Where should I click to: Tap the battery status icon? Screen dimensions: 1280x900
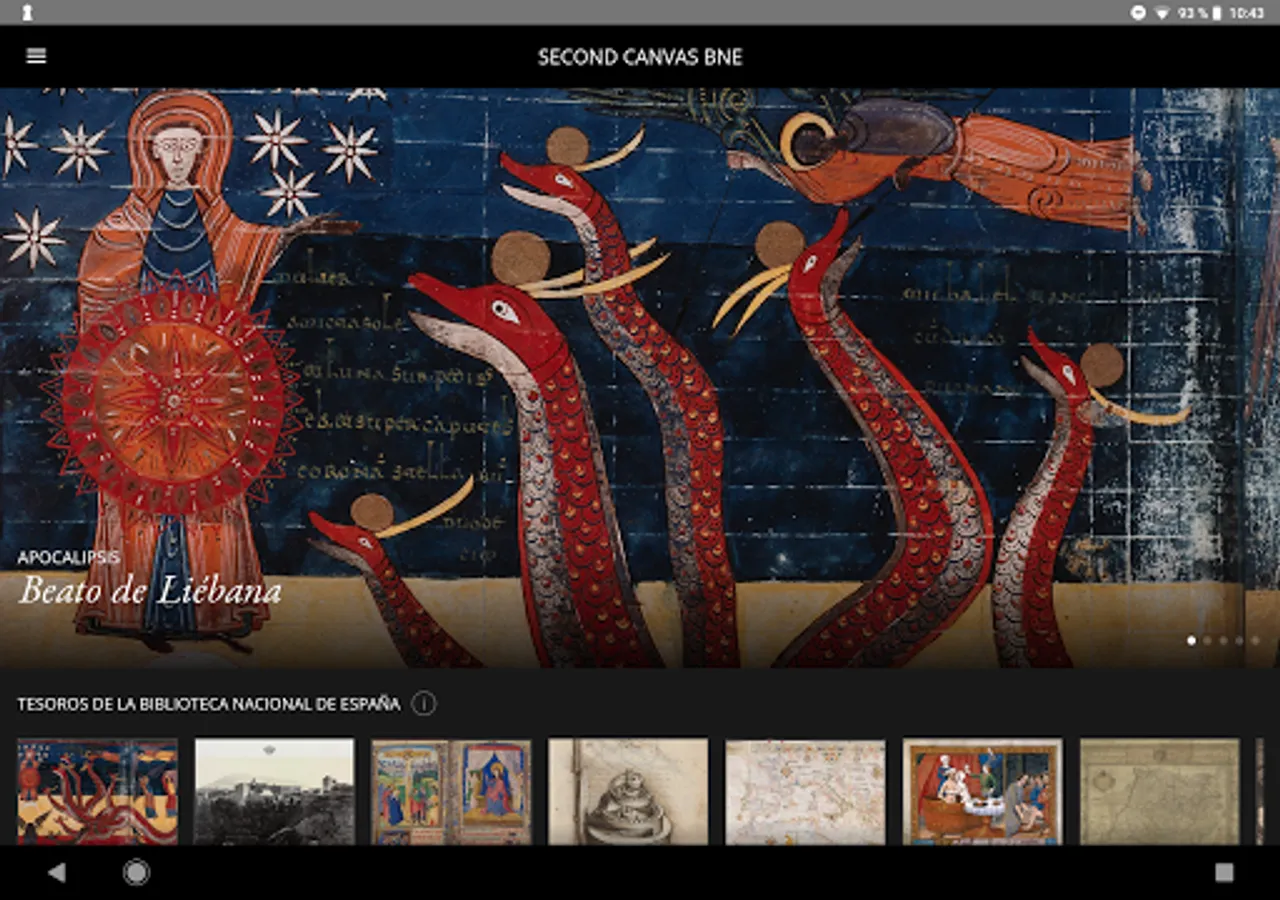[x=1218, y=13]
